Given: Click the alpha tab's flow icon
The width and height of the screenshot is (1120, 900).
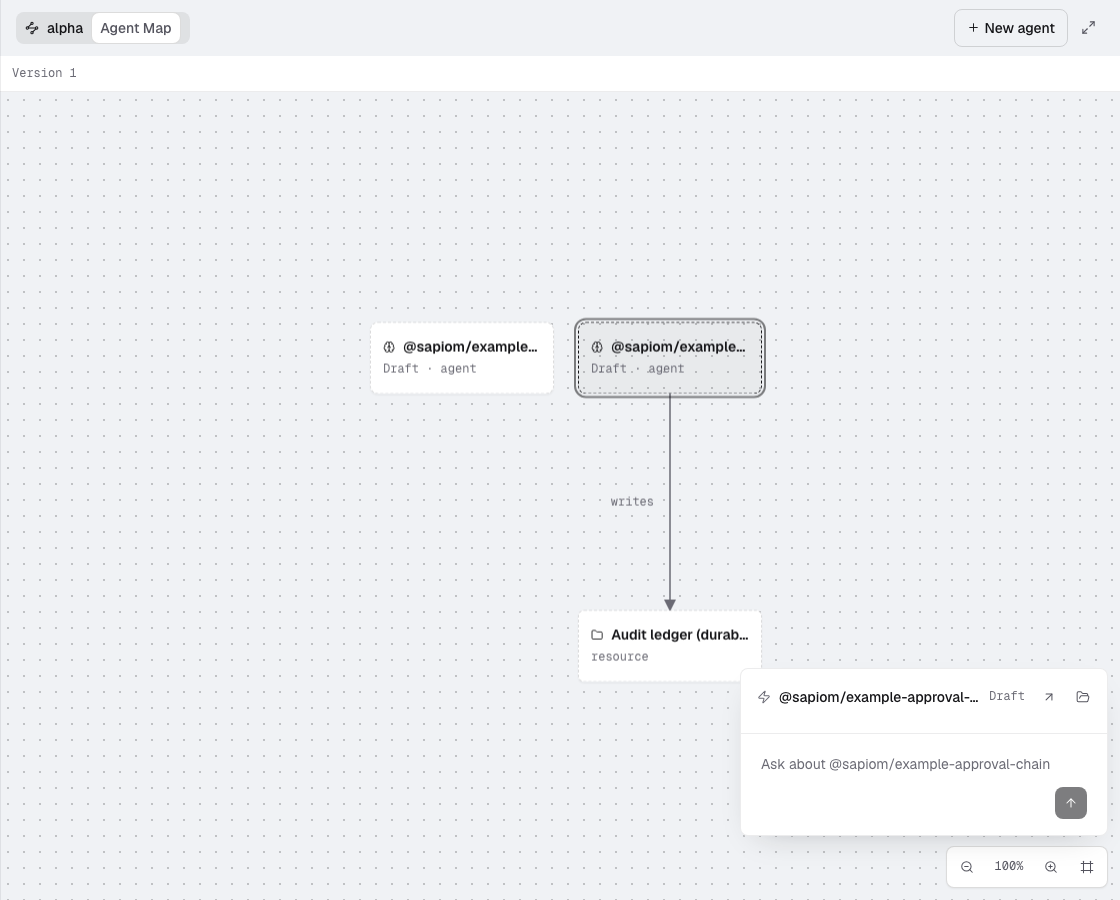Looking at the screenshot, I should point(32,28).
